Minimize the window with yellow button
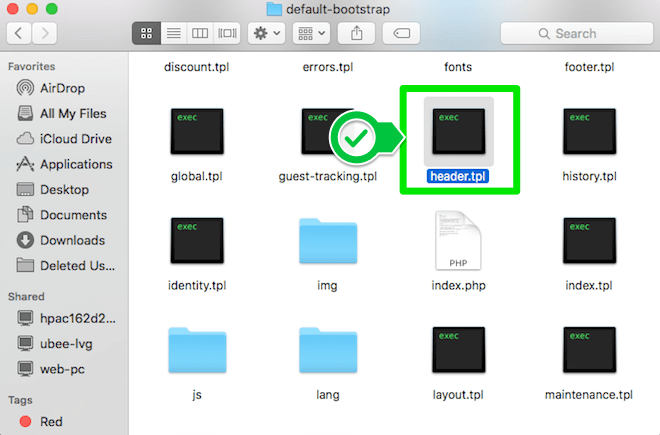This screenshot has width=660, height=435. click(32, 8)
